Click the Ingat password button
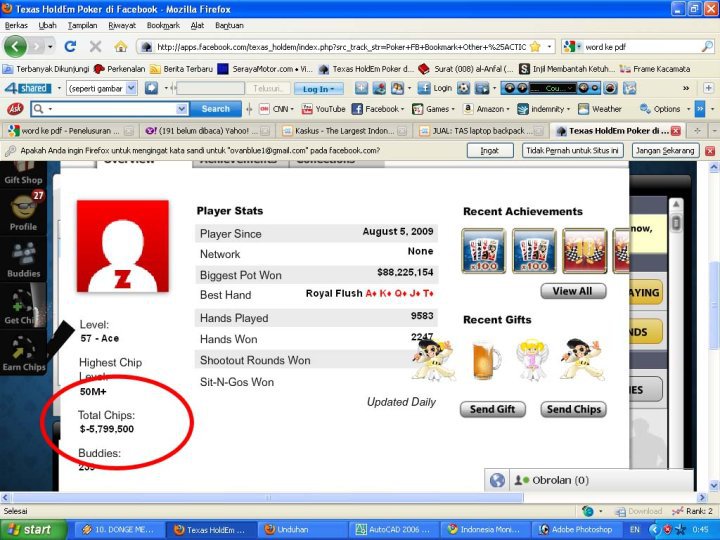Screen dimensions: 720x540 [x=490, y=150]
